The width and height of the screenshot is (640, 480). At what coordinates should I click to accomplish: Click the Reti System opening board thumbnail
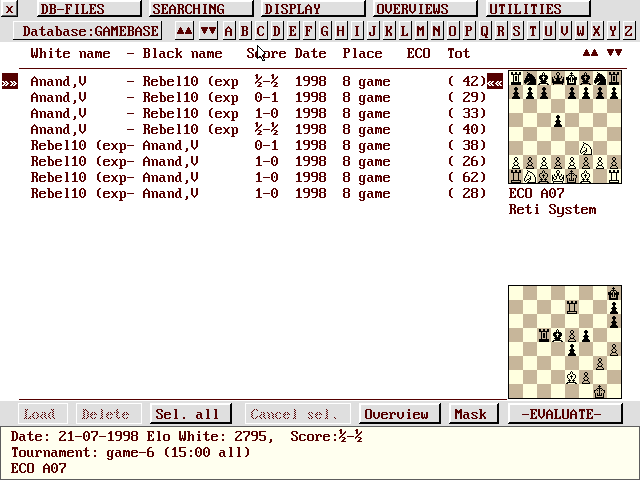(x=564, y=127)
